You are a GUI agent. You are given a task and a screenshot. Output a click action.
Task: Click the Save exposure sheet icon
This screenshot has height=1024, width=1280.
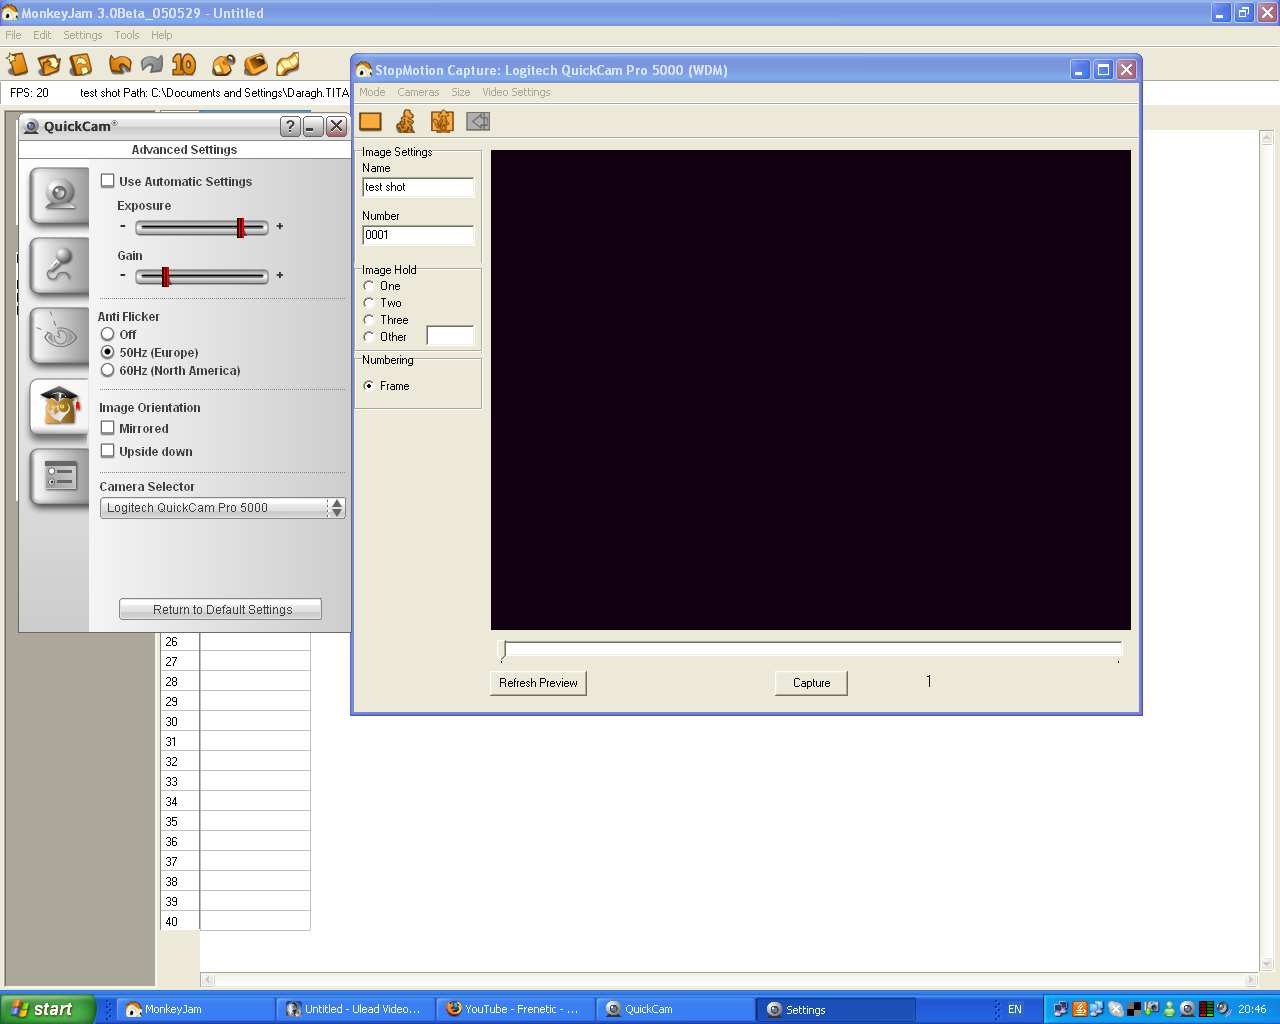coord(80,64)
